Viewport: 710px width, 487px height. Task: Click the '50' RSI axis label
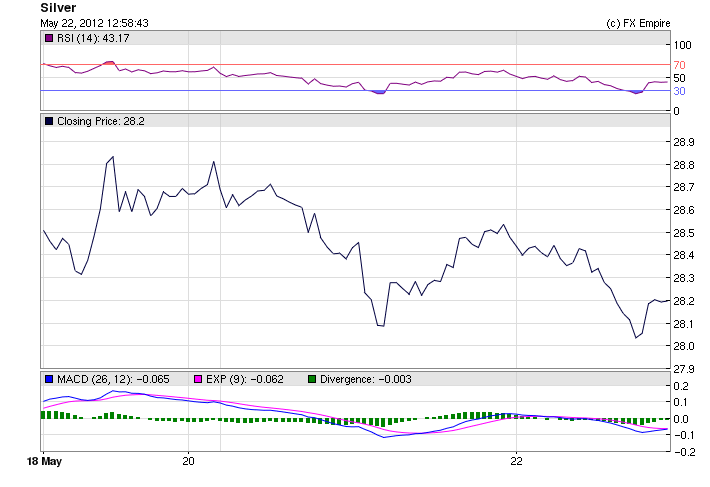679,78
